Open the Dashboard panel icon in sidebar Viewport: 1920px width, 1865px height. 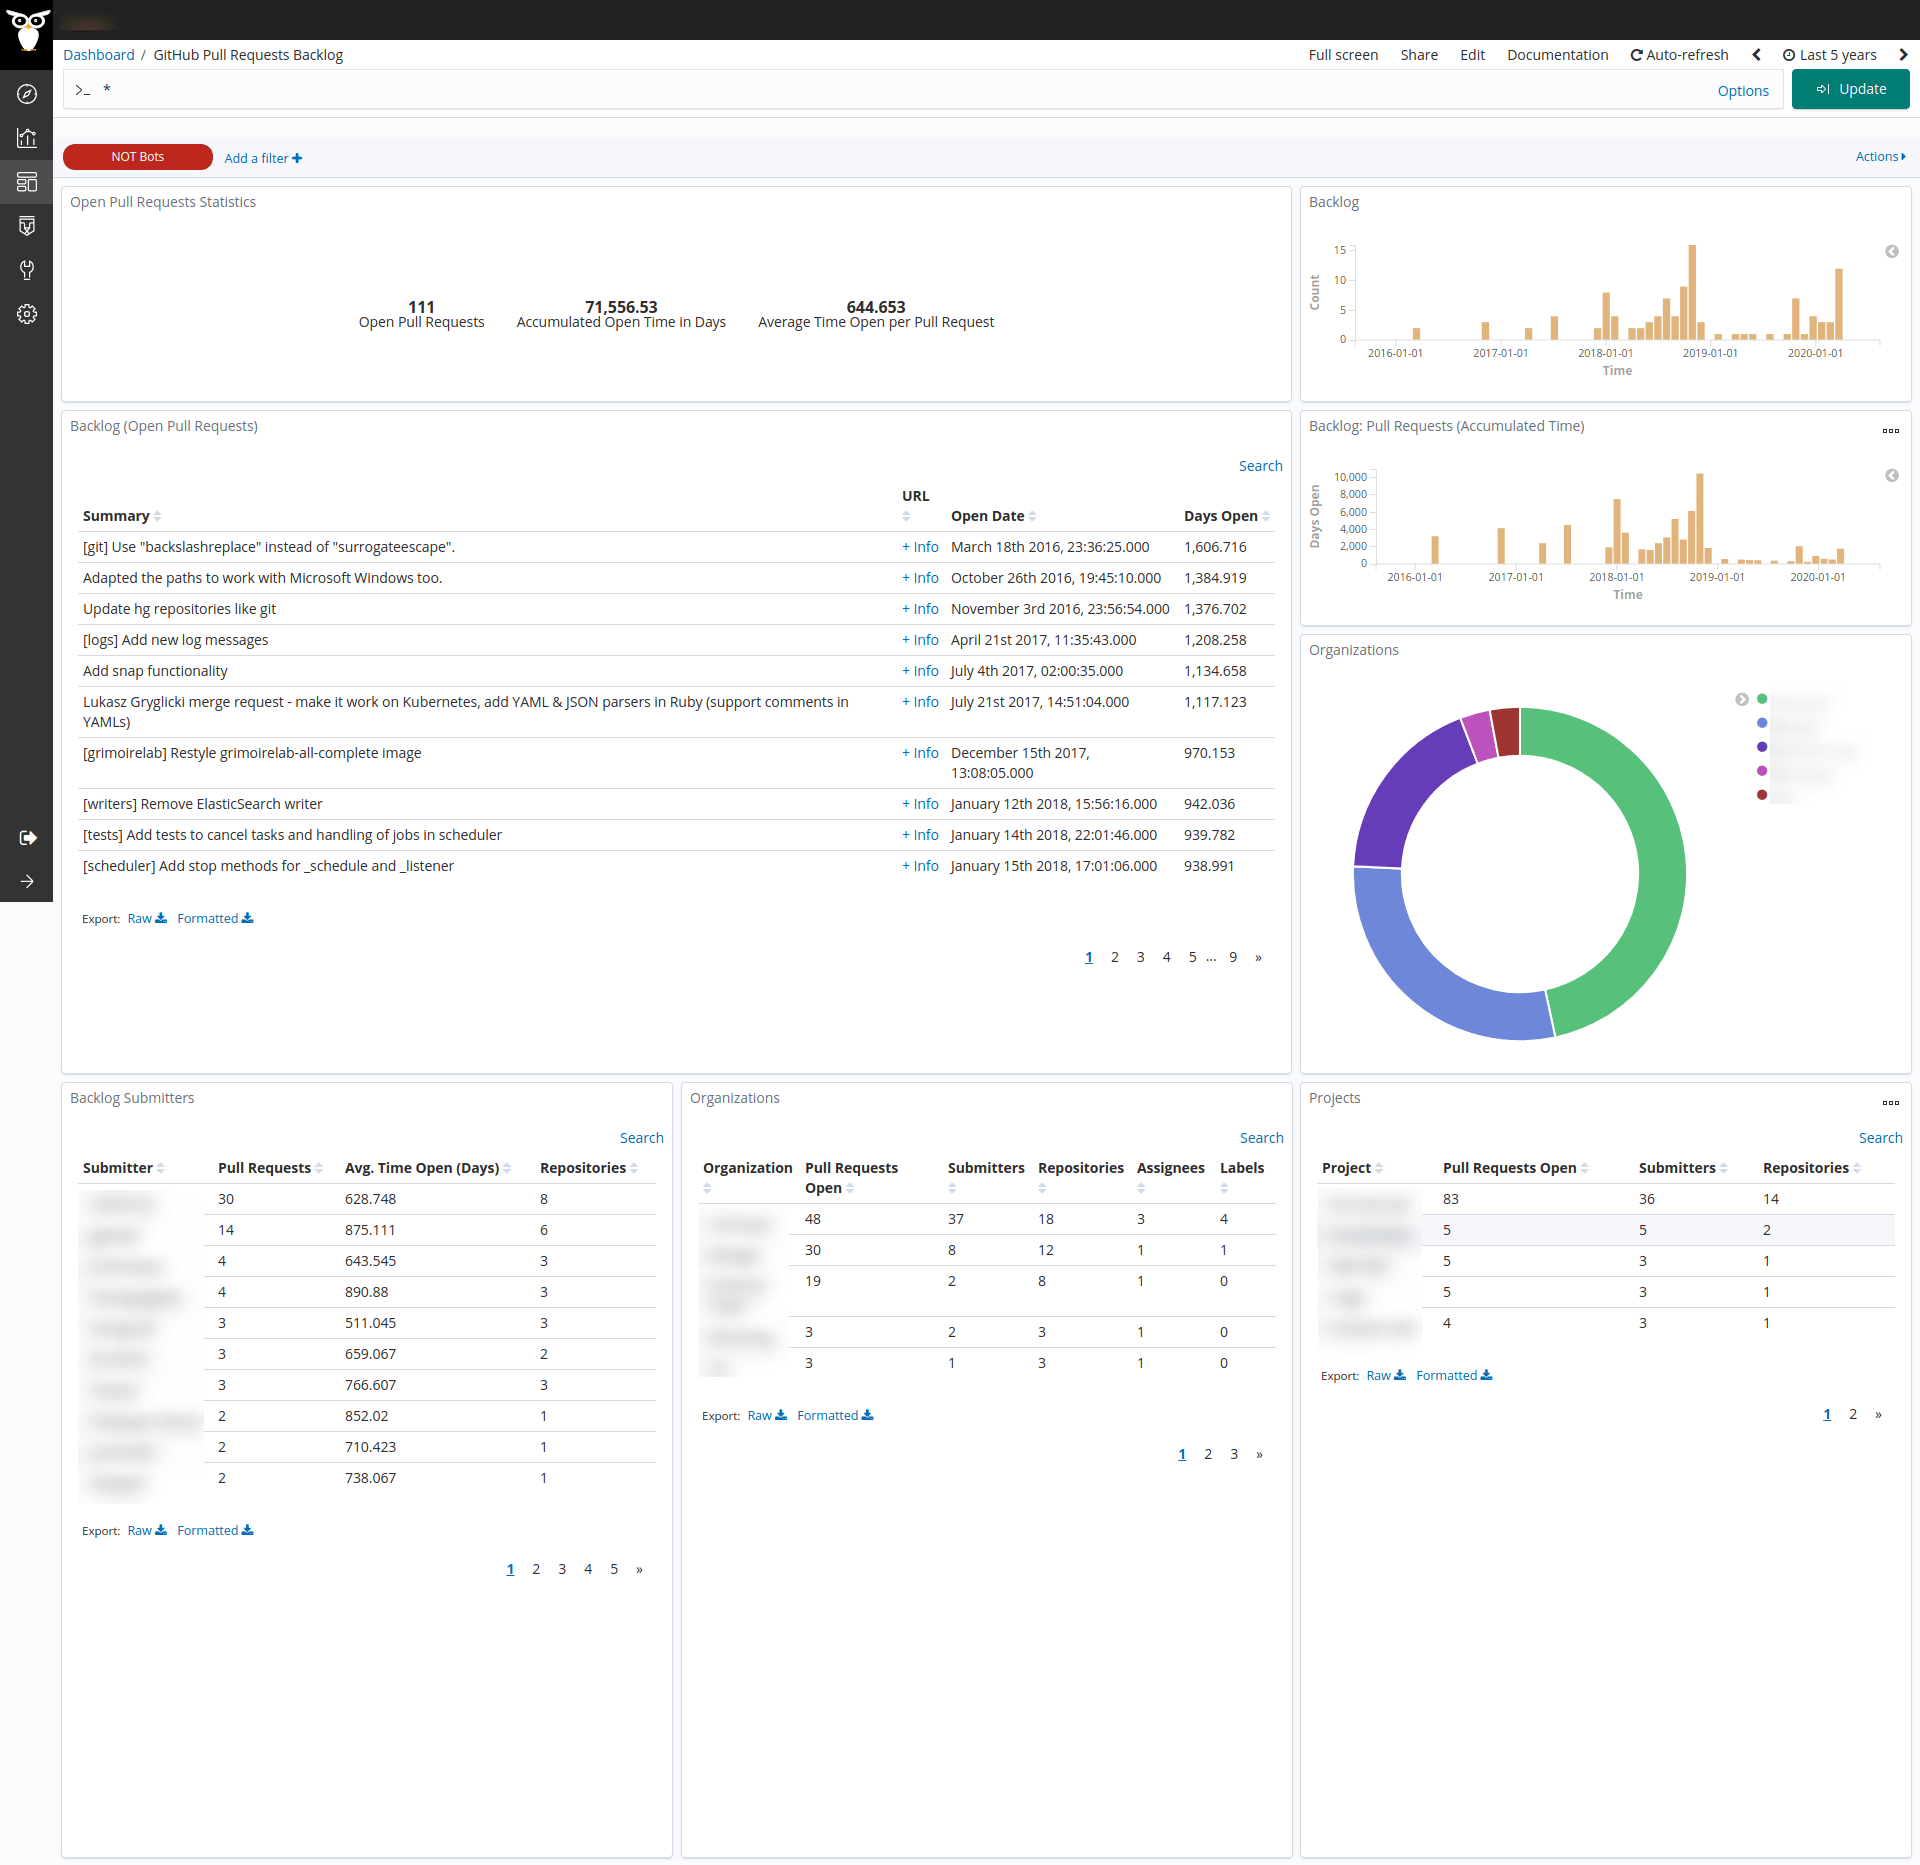27,182
